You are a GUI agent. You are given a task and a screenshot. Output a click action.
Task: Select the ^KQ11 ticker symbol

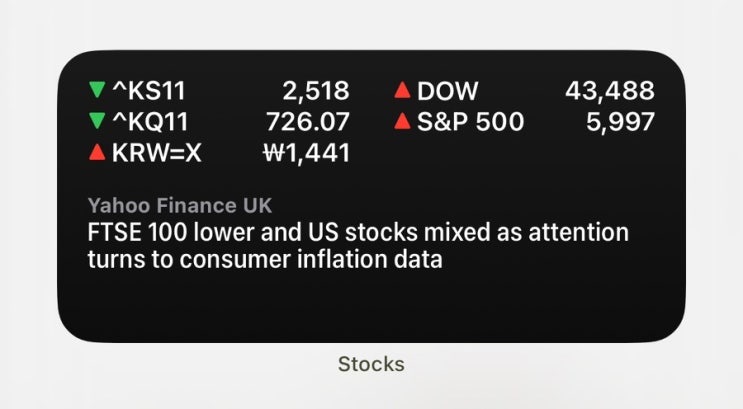click(x=151, y=123)
